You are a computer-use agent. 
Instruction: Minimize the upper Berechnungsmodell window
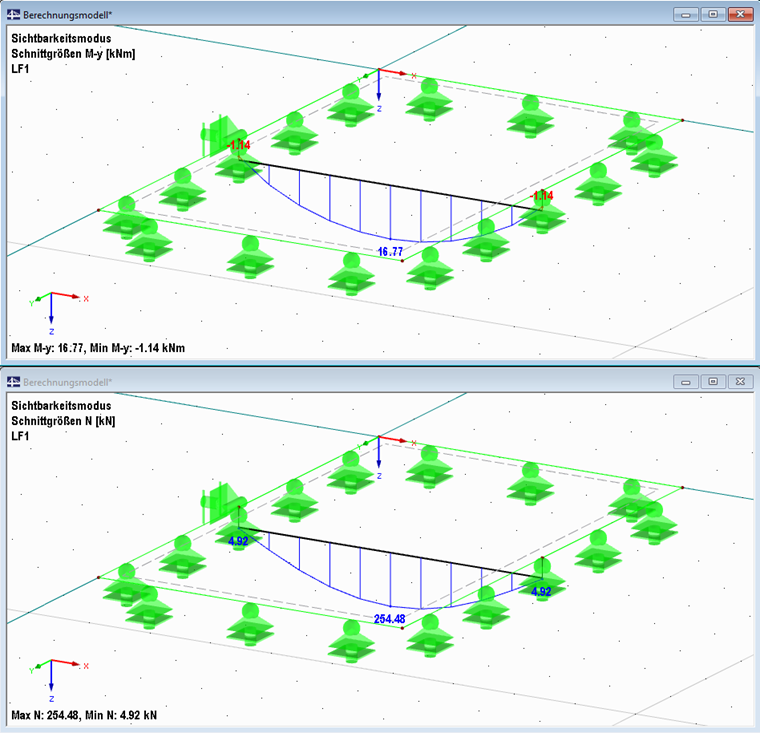pos(685,15)
